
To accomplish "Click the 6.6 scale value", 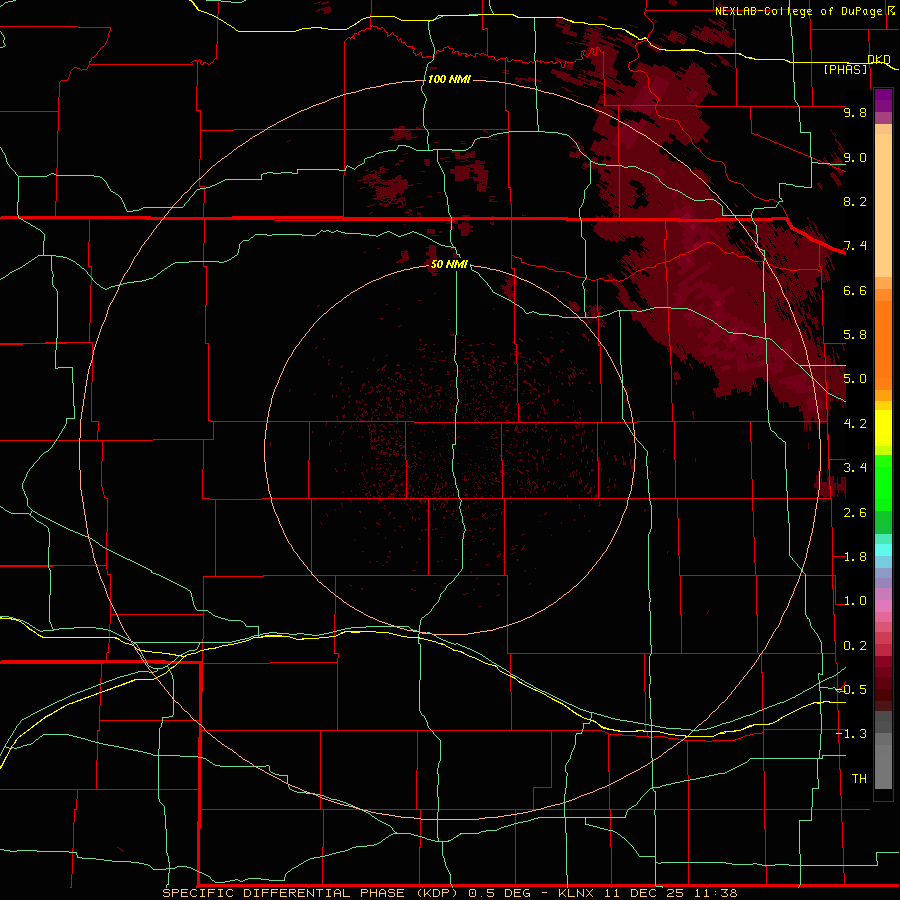I will tap(855, 290).
